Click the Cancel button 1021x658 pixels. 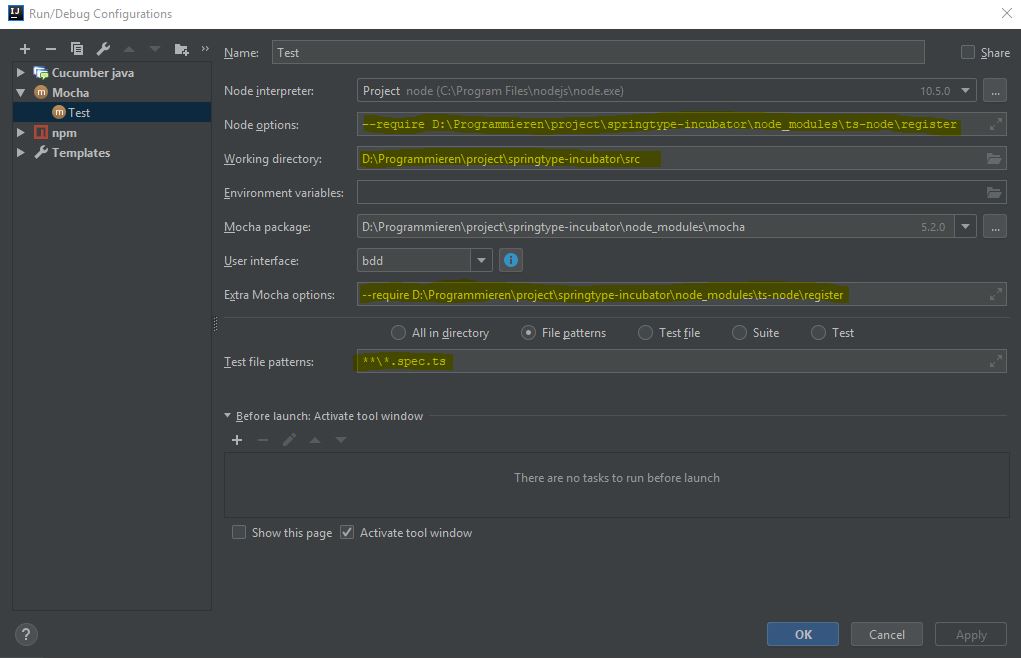tap(887, 635)
